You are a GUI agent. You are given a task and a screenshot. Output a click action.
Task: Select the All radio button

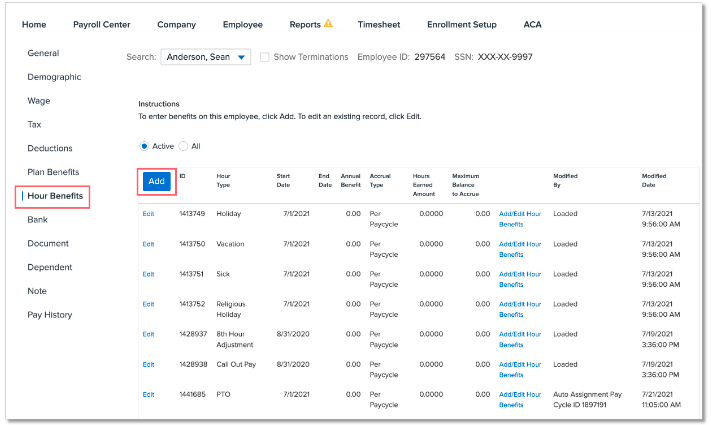coord(184,146)
